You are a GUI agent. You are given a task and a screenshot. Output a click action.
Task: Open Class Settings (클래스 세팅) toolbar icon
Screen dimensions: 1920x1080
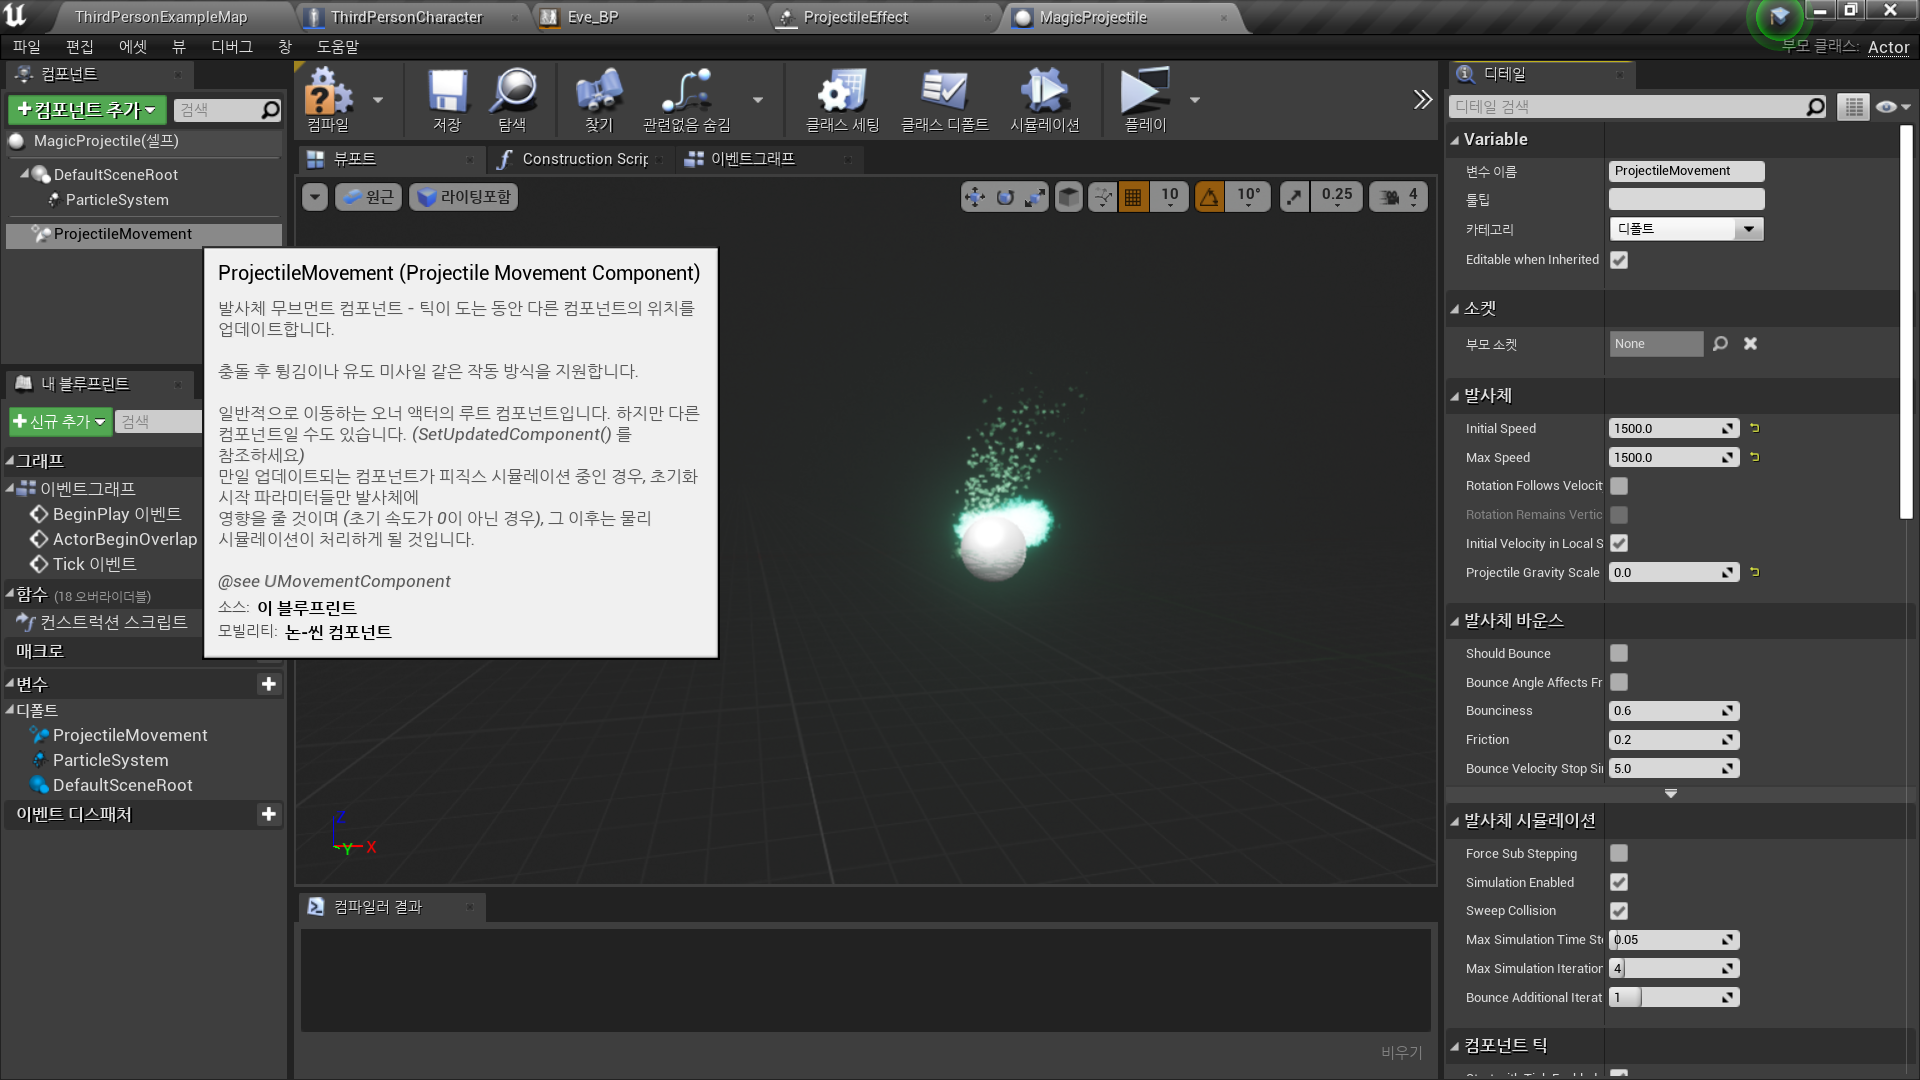pos(842,92)
